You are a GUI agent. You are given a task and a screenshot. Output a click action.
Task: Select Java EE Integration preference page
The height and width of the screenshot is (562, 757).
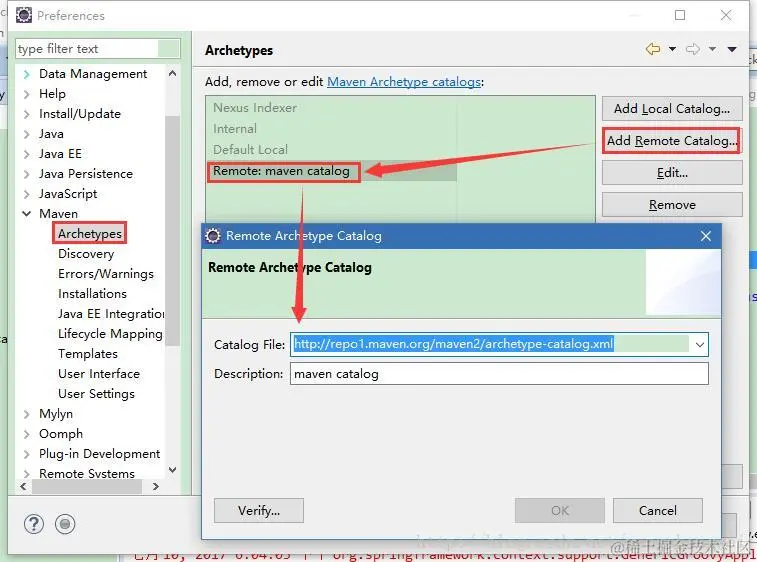coord(111,314)
